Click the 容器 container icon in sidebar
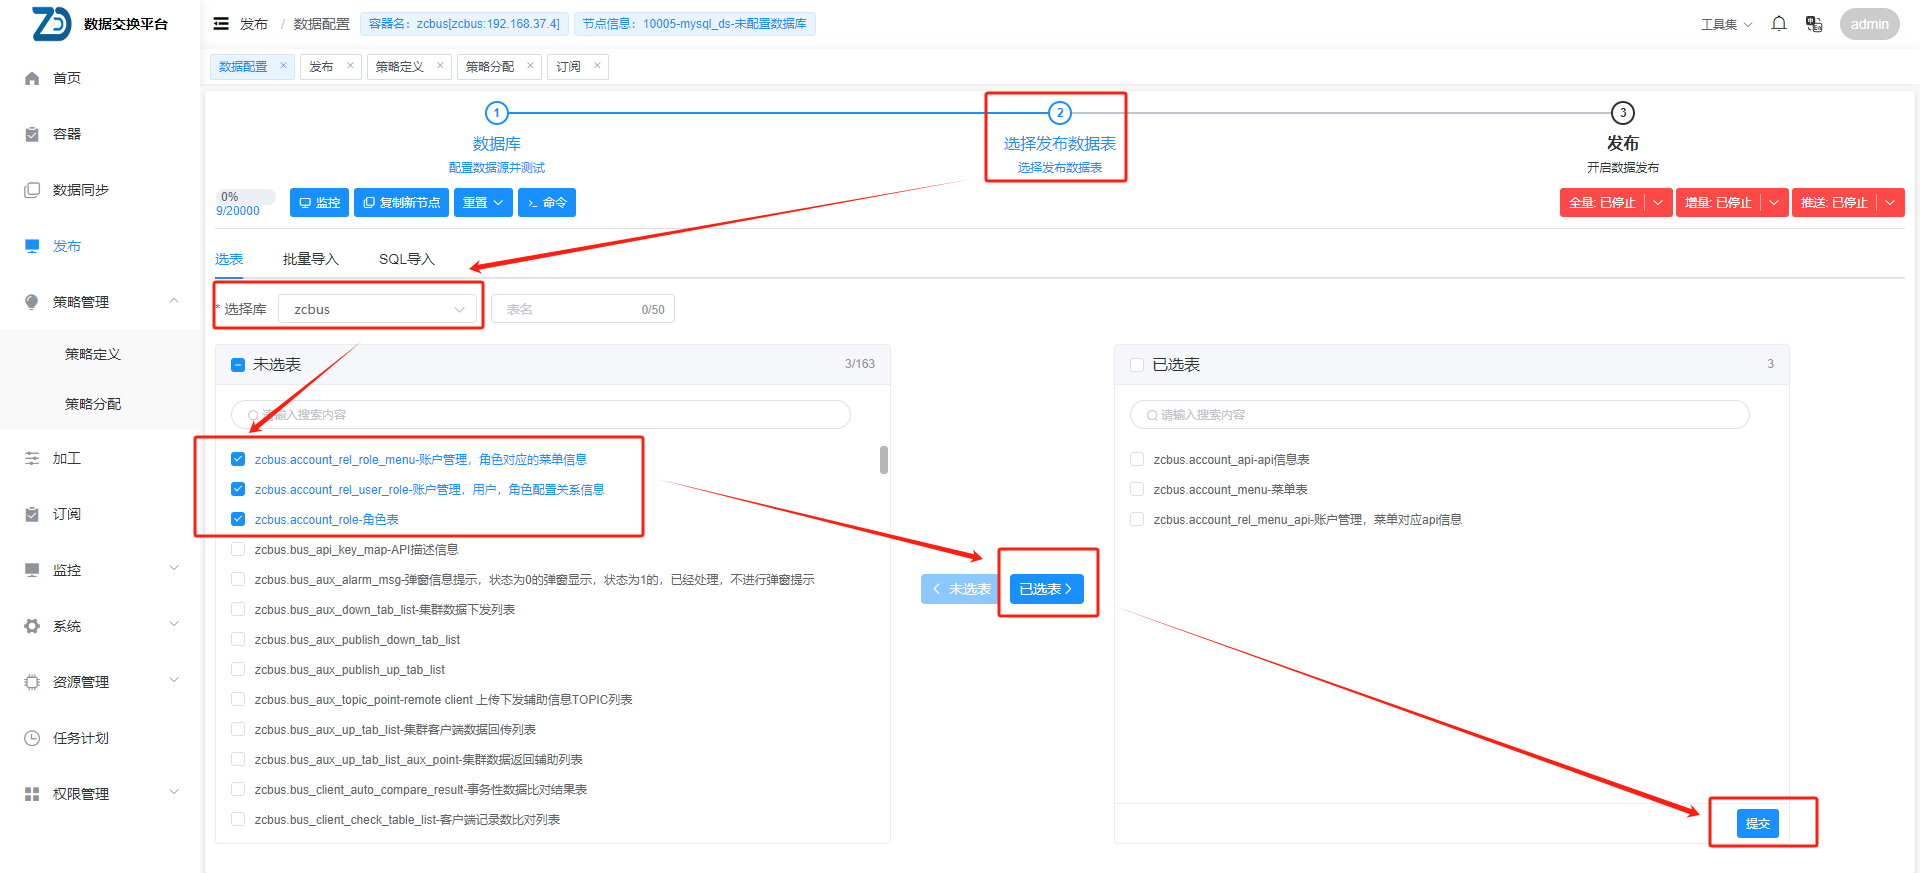 [x=32, y=134]
